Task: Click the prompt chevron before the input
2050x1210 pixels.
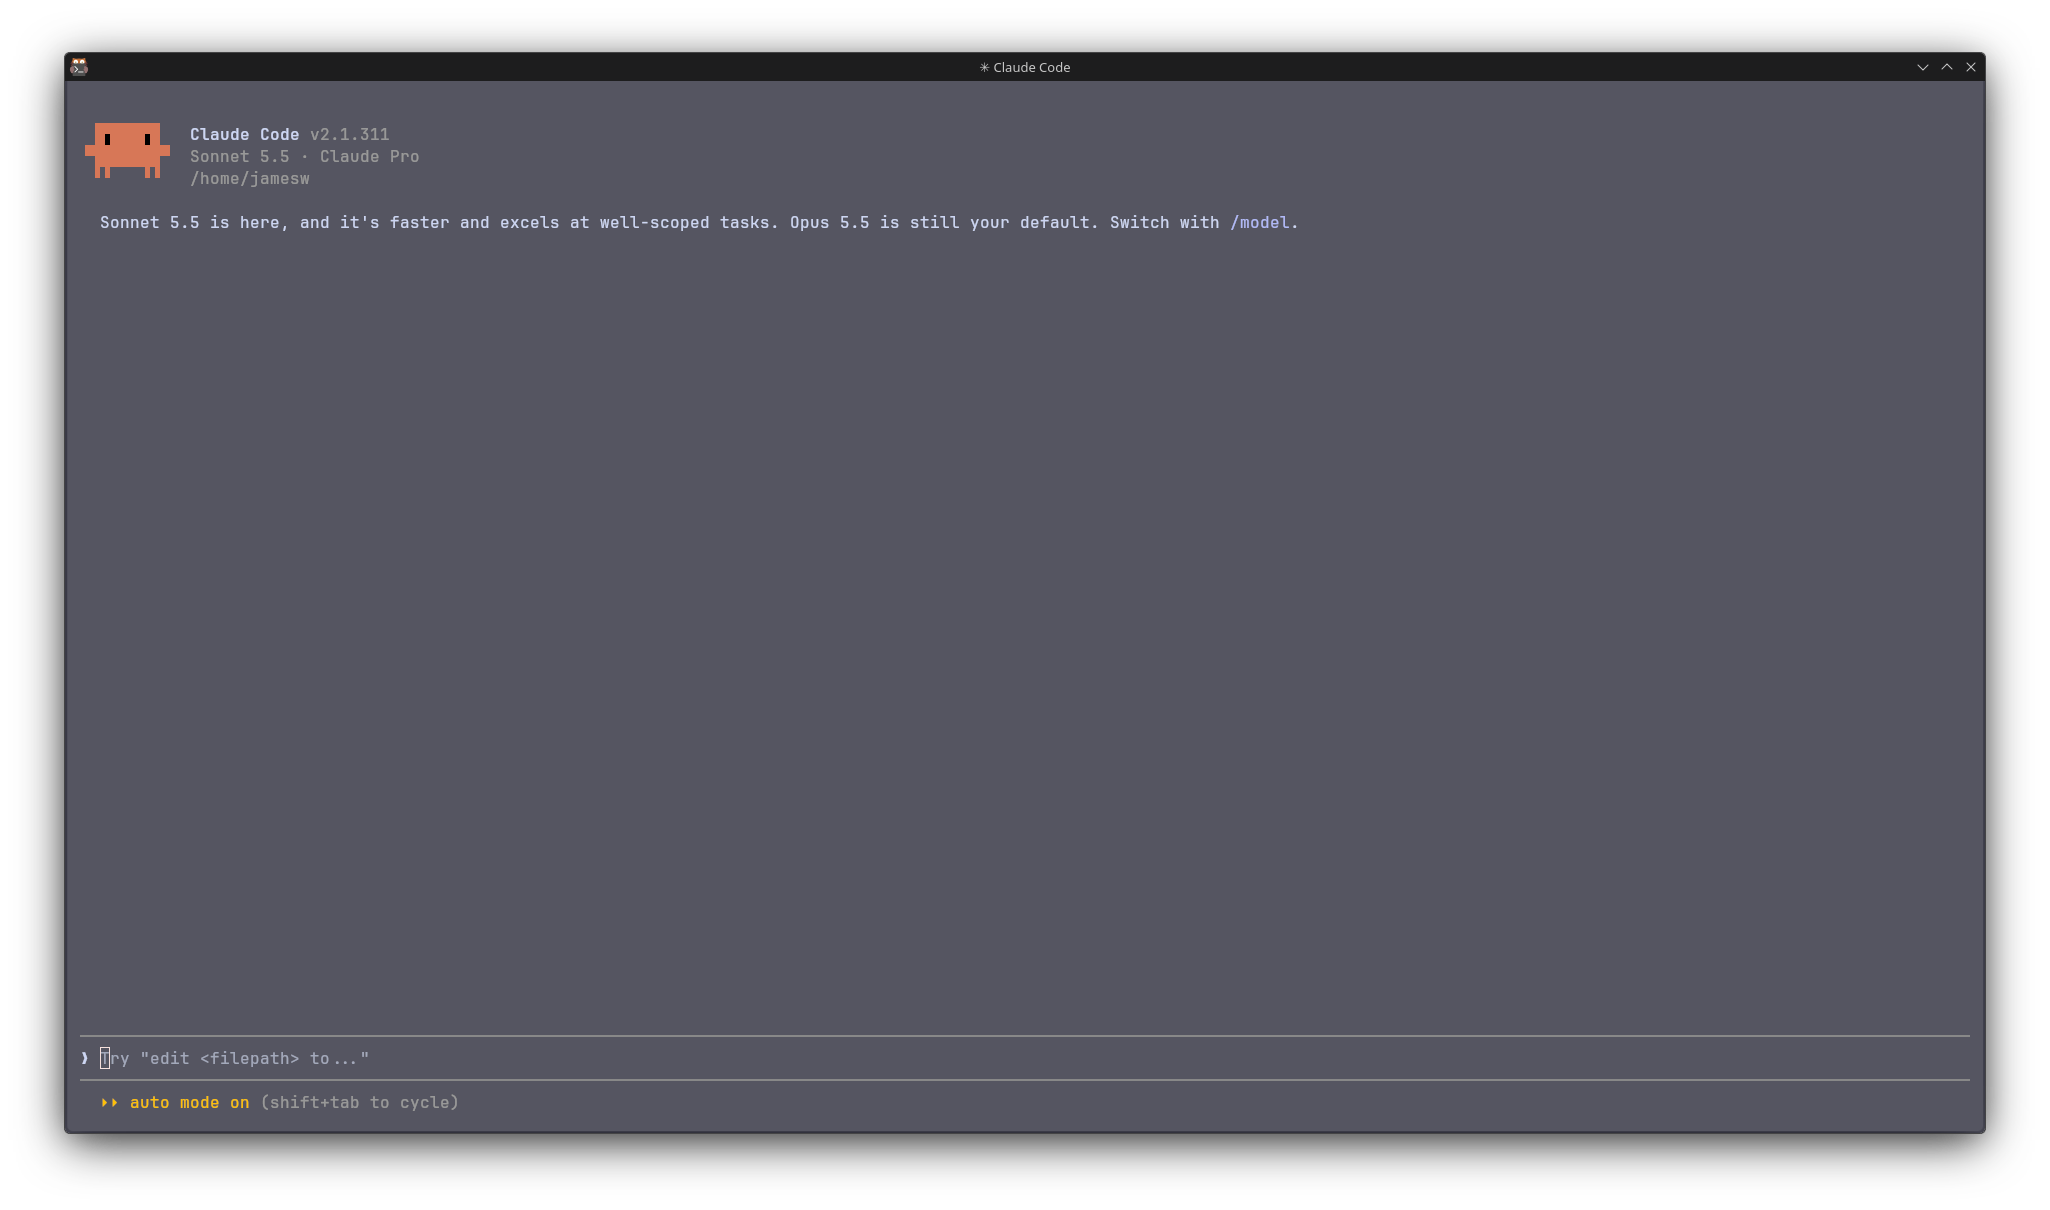Action: (85, 1058)
